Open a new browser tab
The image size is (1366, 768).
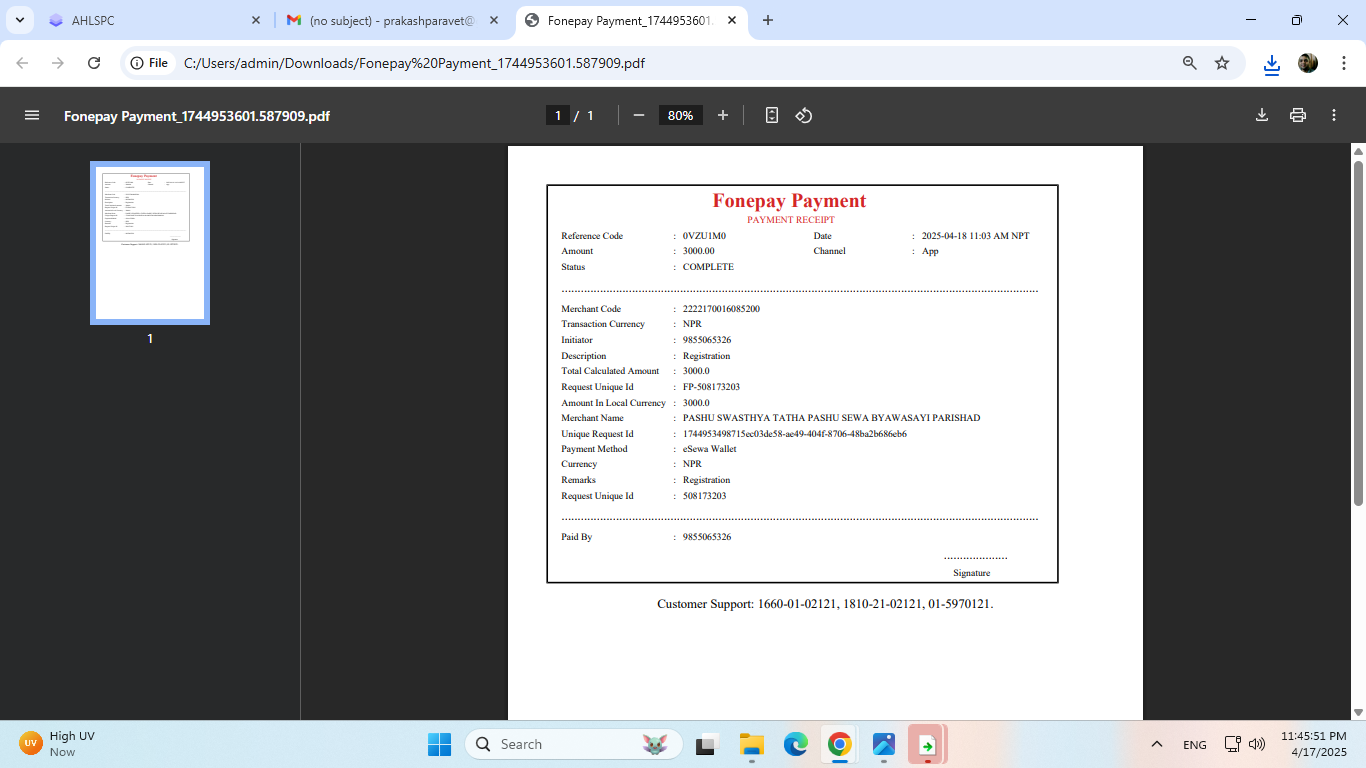tap(768, 20)
